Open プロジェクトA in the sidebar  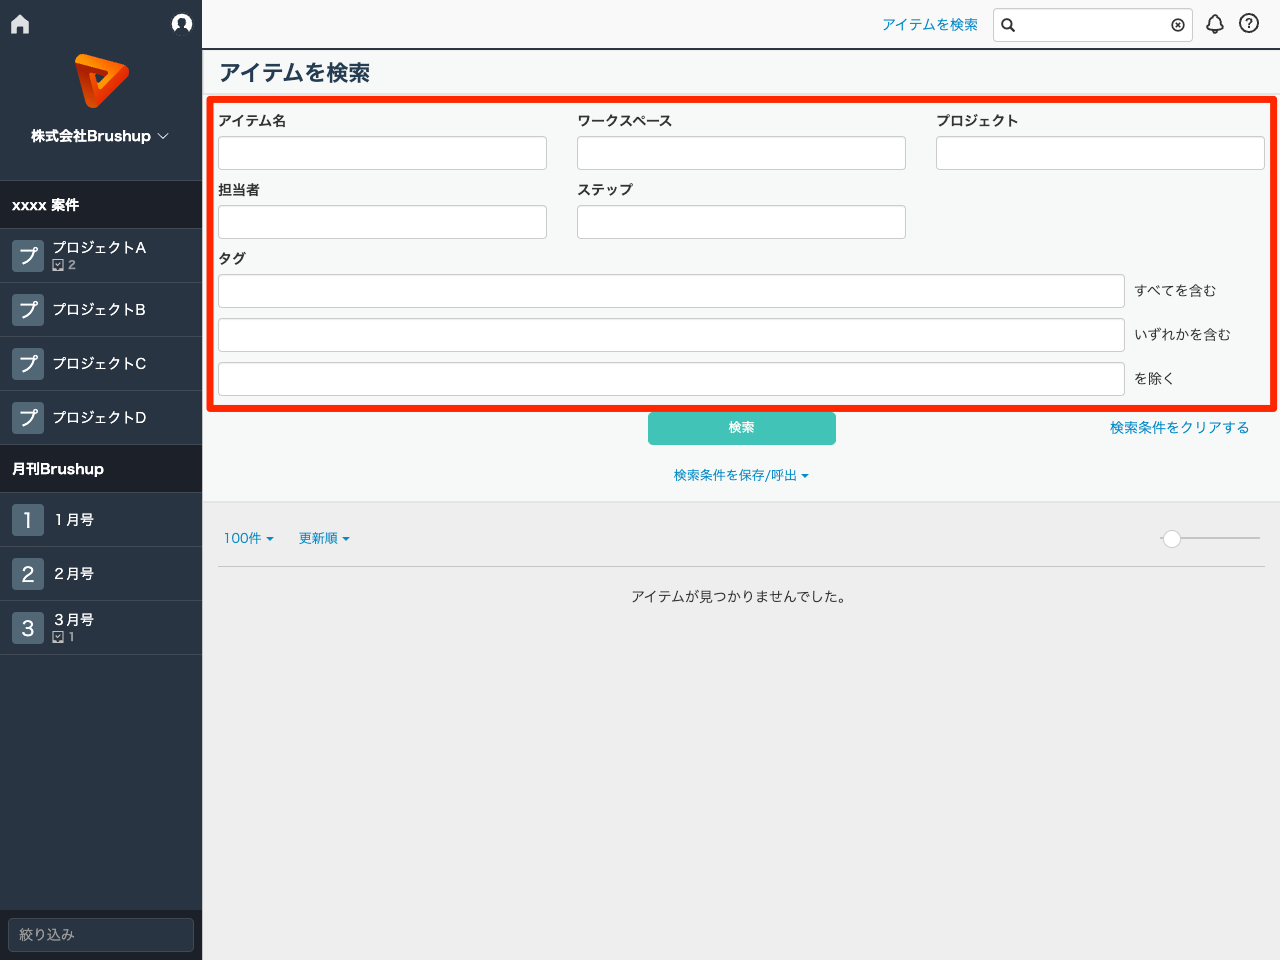pos(101,256)
